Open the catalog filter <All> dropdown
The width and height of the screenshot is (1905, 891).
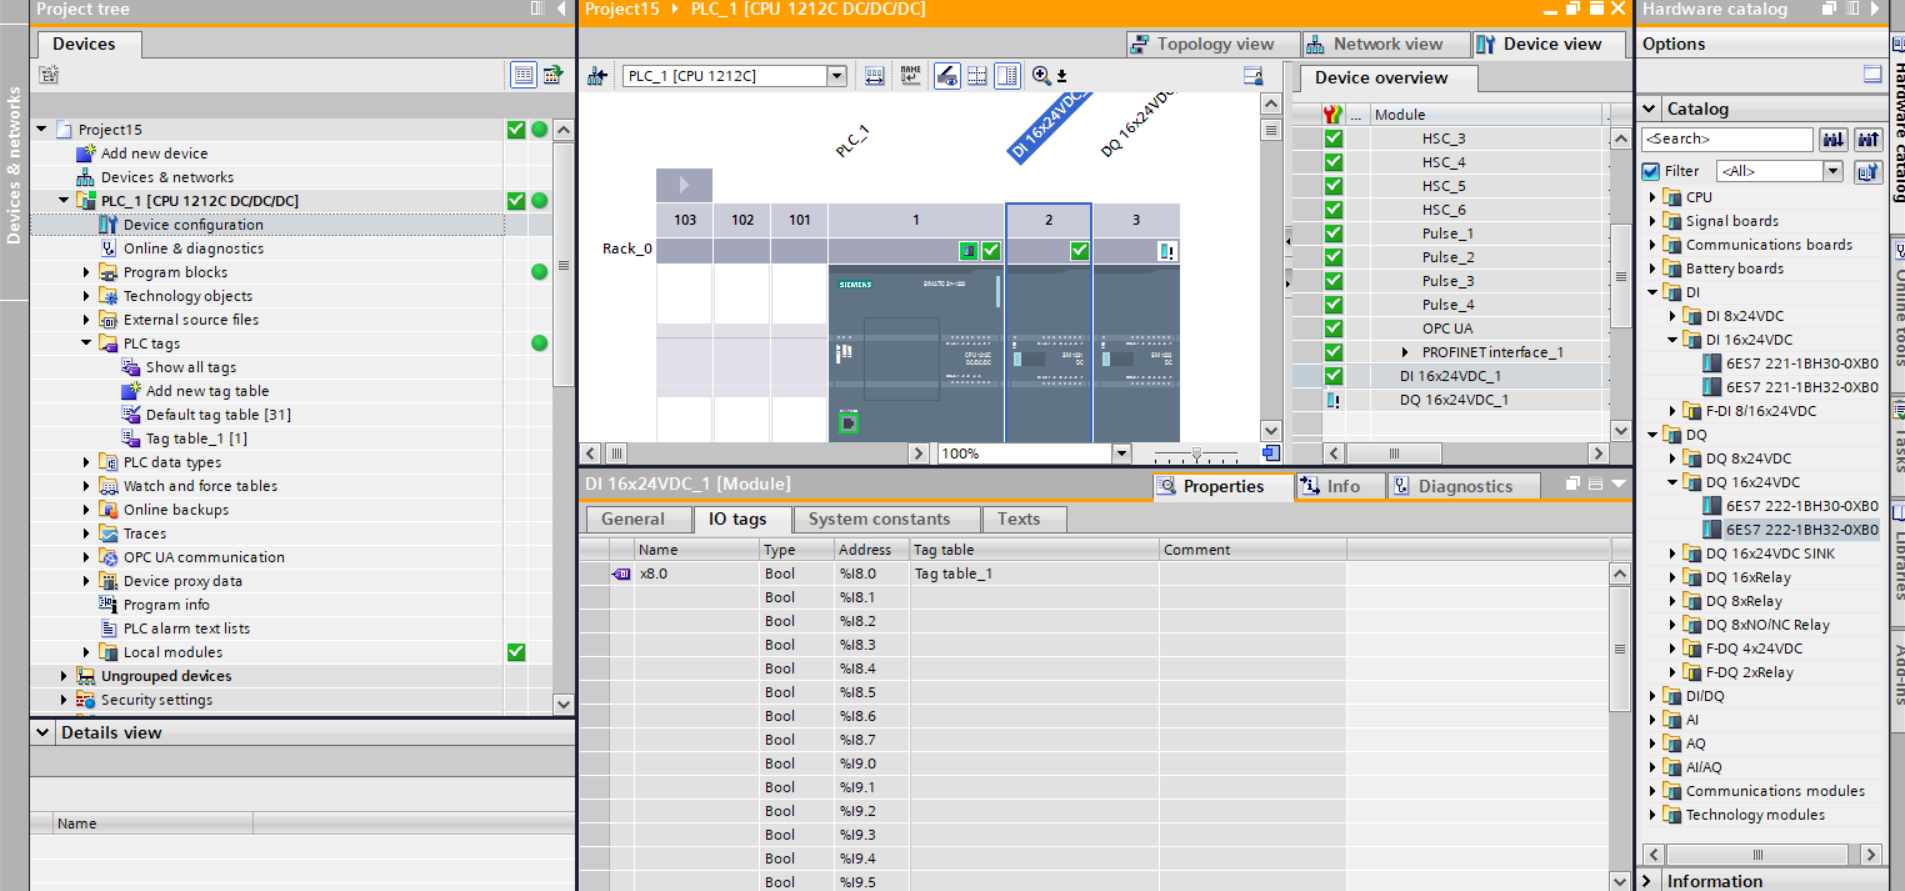(1833, 171)
